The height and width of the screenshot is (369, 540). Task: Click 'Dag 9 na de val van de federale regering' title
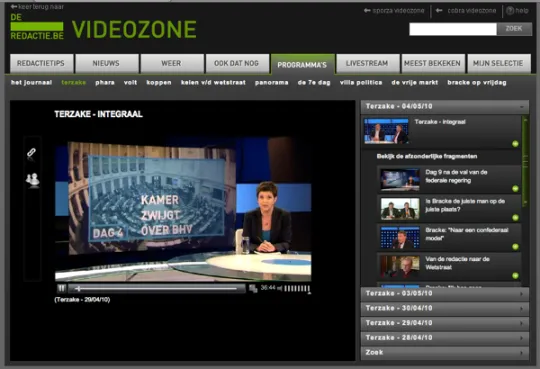point(456,176)
